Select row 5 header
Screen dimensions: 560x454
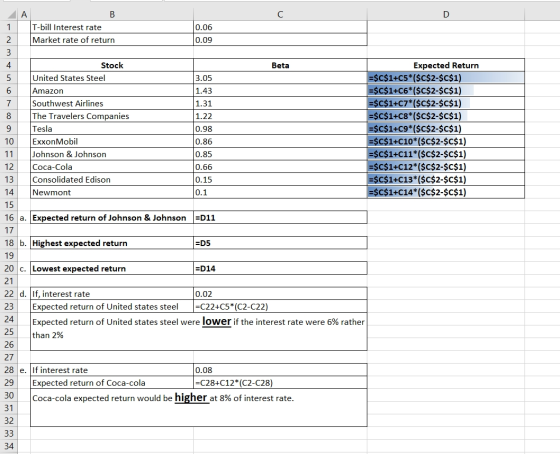click(x=9, y=78)
